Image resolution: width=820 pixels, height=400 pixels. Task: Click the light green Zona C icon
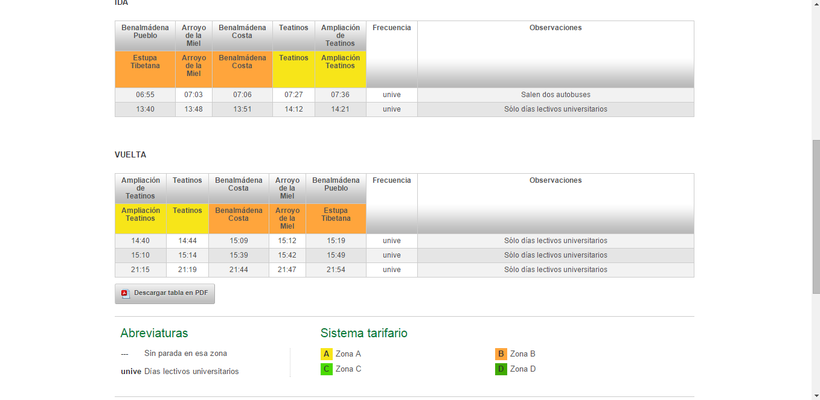pos(326,369)
